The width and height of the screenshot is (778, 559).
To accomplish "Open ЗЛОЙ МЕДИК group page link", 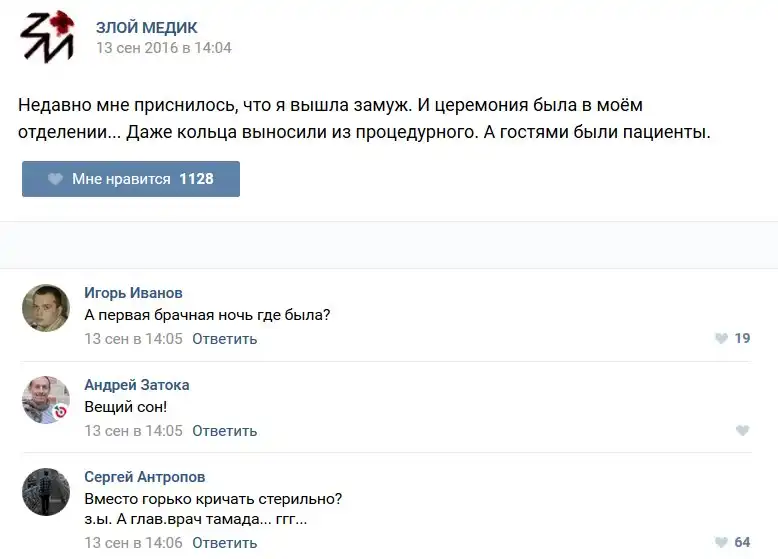I will 147,27.
